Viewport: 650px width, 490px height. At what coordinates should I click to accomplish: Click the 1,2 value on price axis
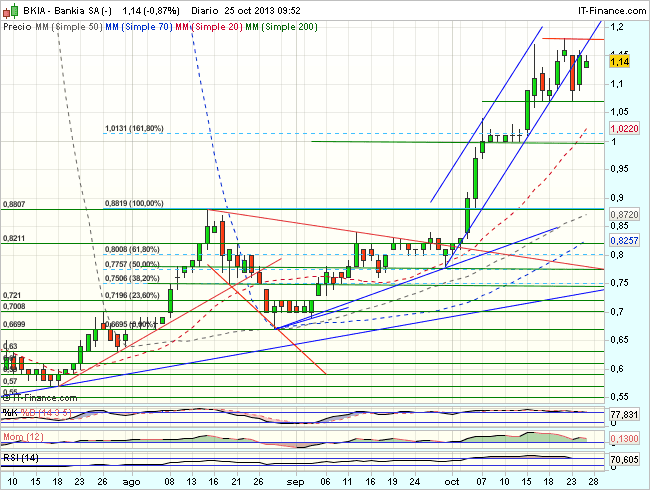617,27
